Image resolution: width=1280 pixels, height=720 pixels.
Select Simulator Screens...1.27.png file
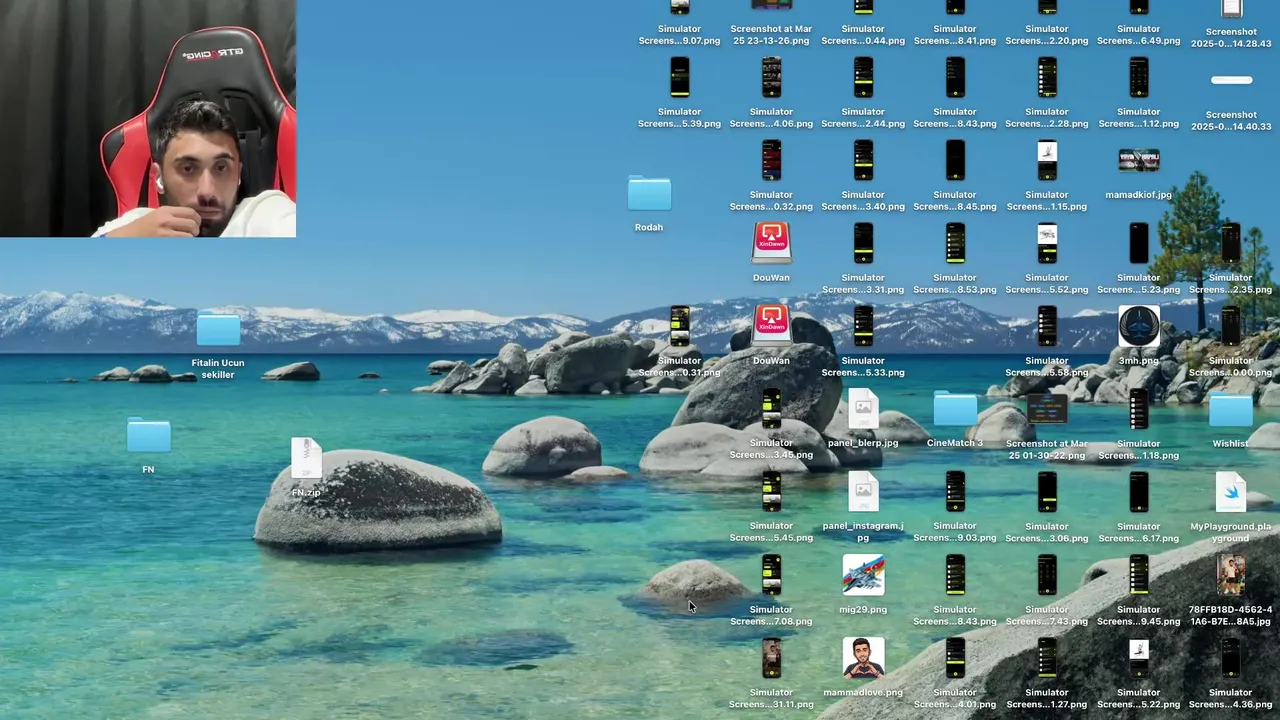(1047, 658)
